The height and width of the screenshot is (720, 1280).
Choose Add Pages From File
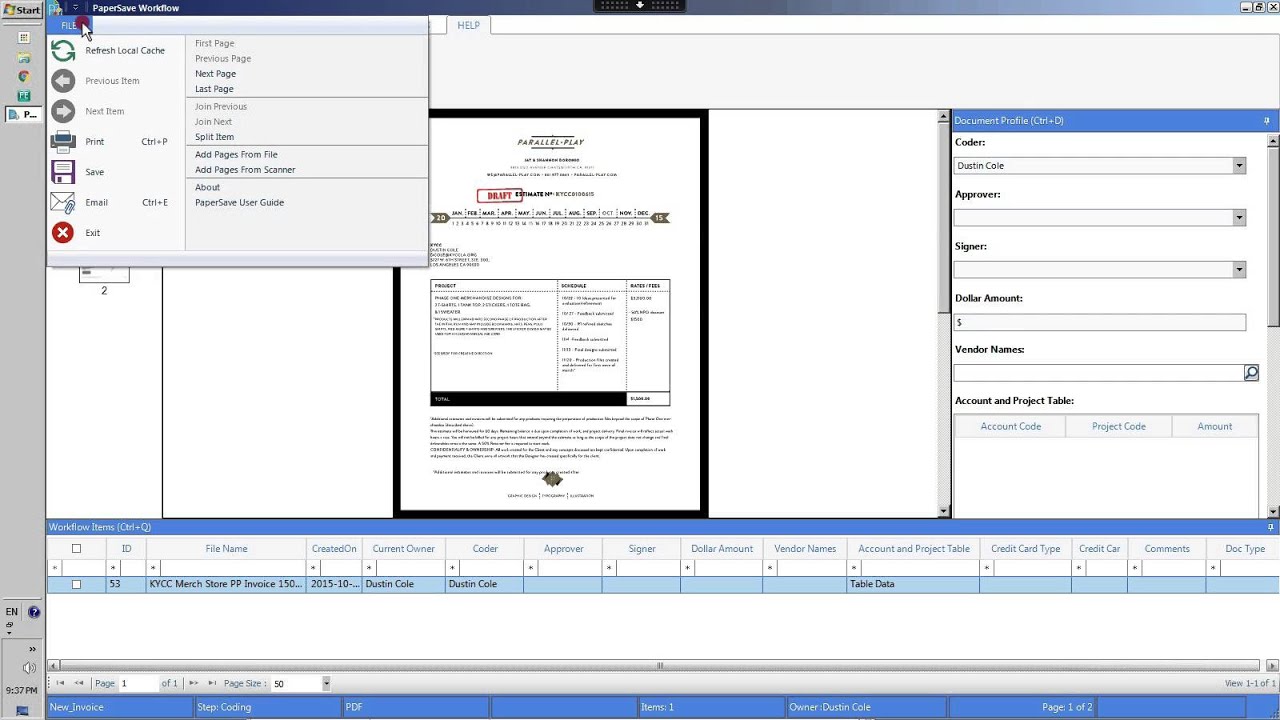point(236,155)
